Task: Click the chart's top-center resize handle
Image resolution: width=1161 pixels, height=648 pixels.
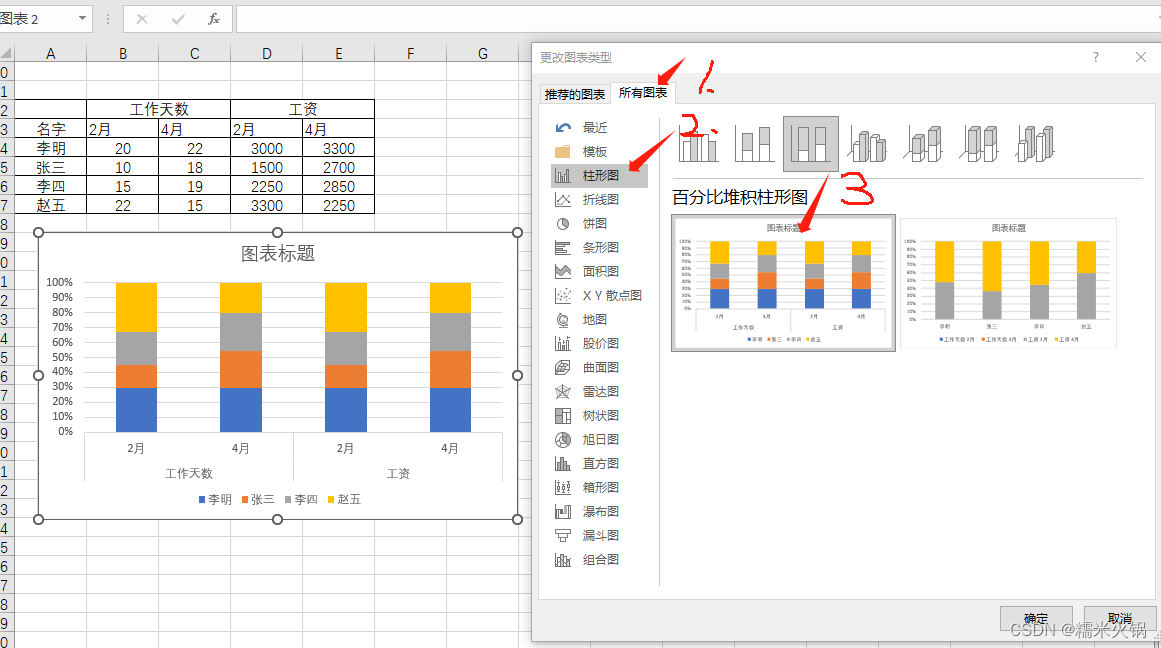Action: click(278, 233)
